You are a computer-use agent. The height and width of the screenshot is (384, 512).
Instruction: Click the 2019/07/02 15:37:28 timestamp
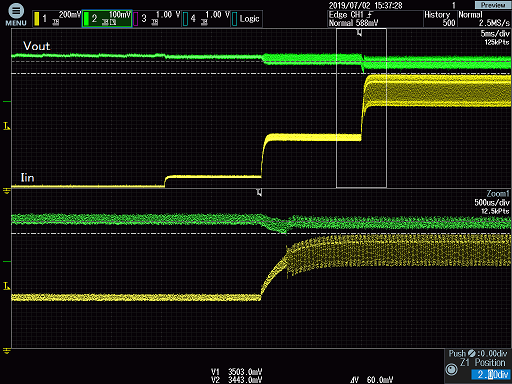click(365, 5)
